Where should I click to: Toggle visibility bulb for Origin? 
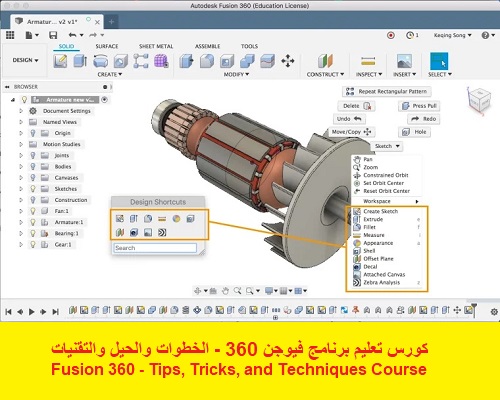(x=33, y=133)
